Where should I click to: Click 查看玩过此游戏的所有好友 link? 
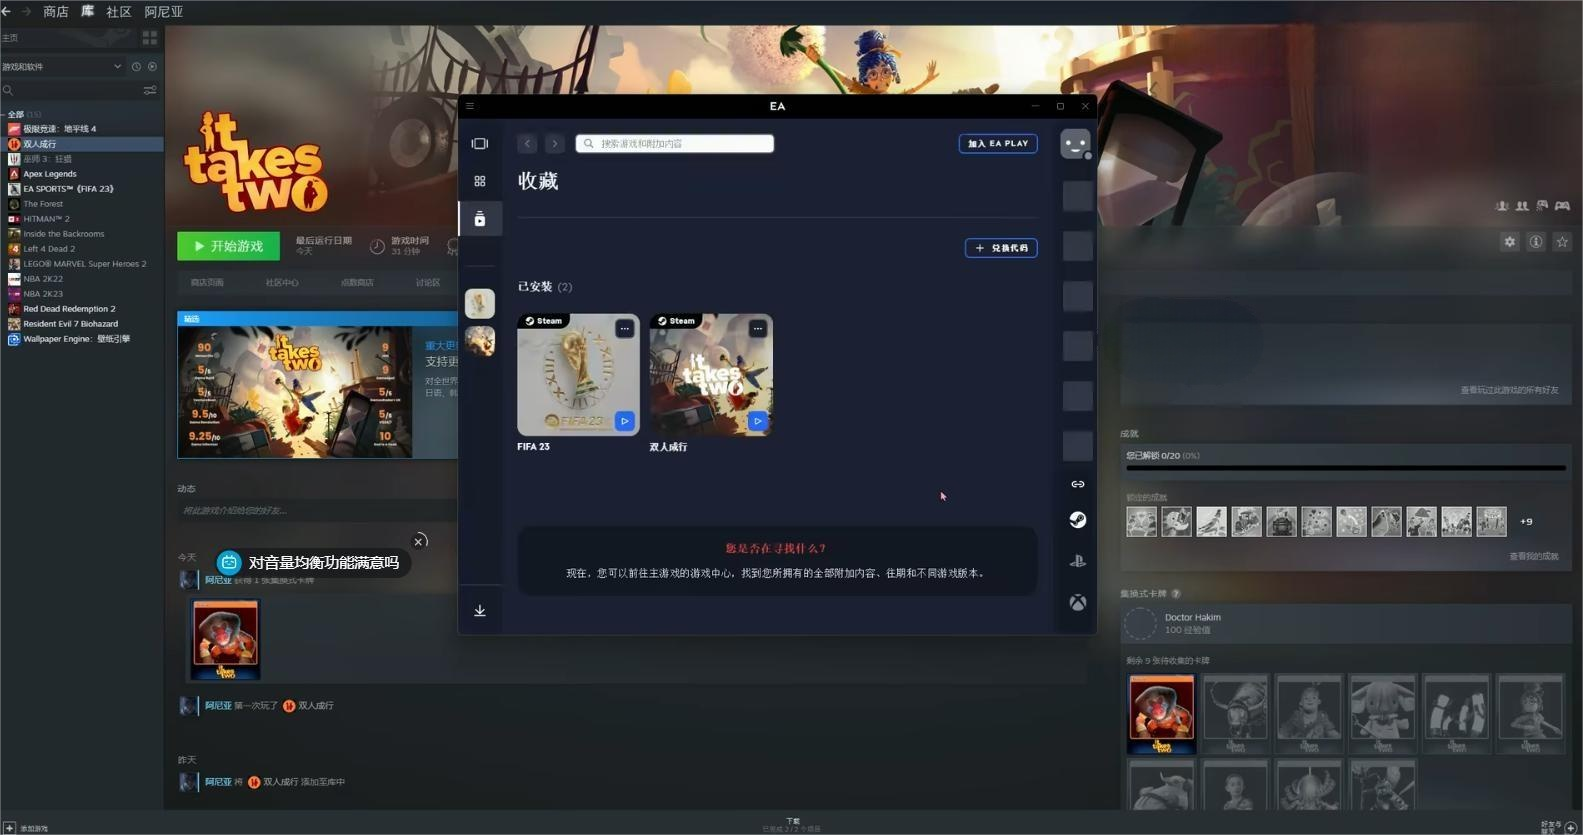[1509, 390]
